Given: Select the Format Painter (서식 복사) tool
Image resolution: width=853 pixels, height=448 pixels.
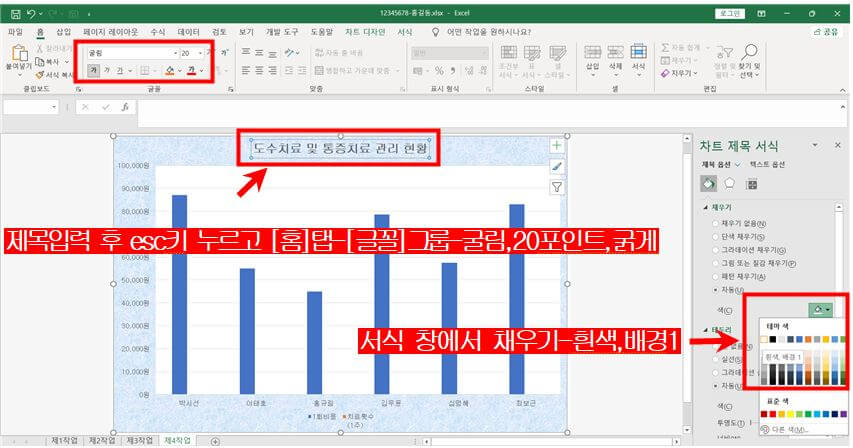Looking at the screenshot, I should click(x=40, y=74).
